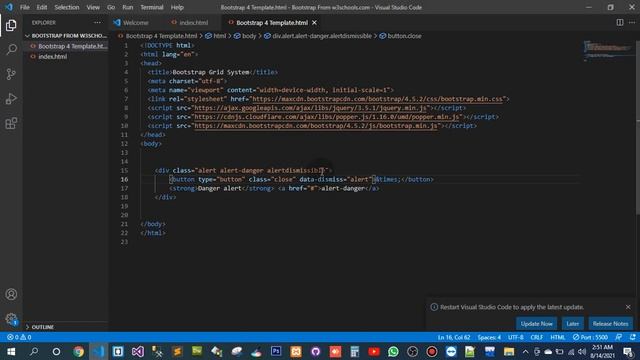Open the Run menu

click(x=127, y=7)
